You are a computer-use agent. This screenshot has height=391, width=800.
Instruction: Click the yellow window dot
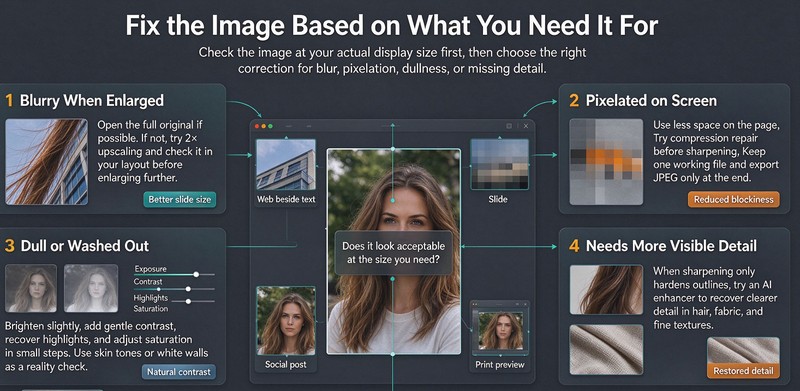coord(264,126)
